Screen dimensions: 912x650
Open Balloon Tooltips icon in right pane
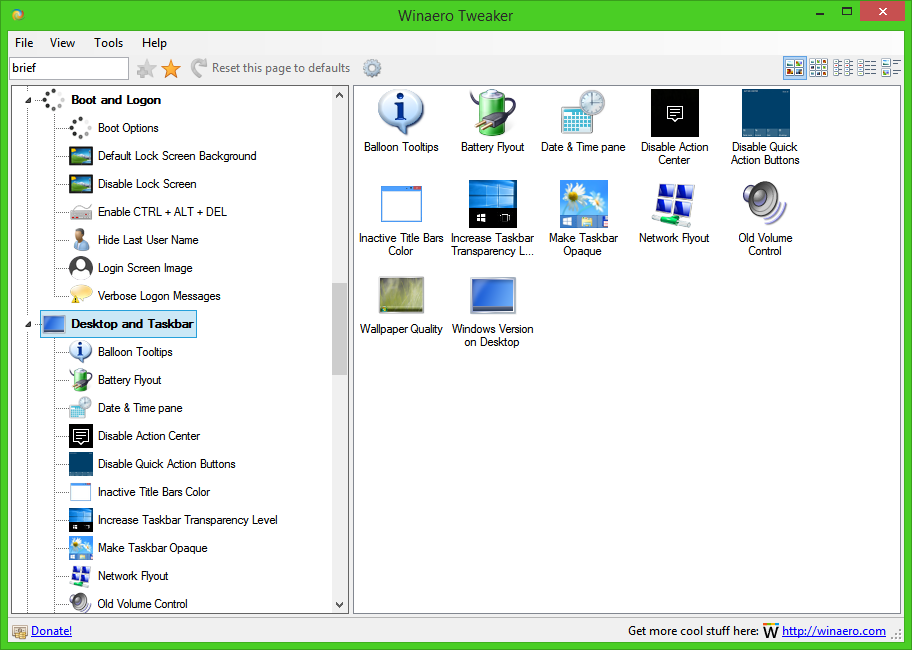pyautogui.click(x=401, y=113)
